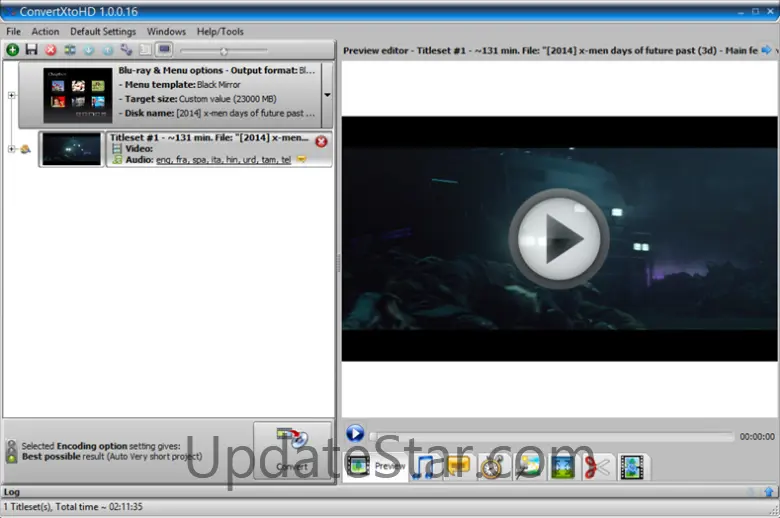Open the Windows menu
Image resolution: width=780 pixels, height=518 pixels.
(166, 31)
